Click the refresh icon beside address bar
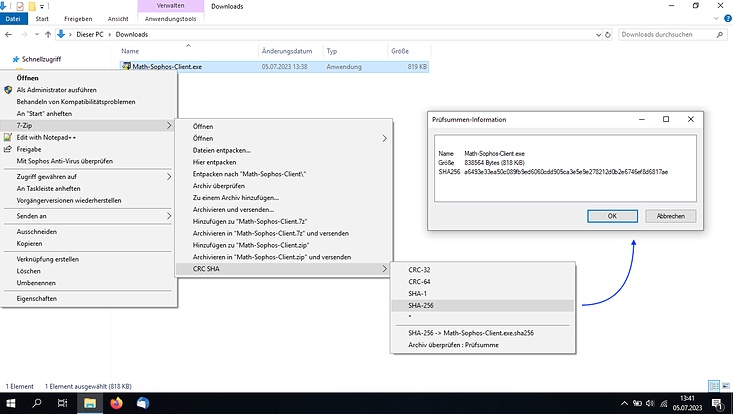The image size is (733, 414). (x=608, y=35)
